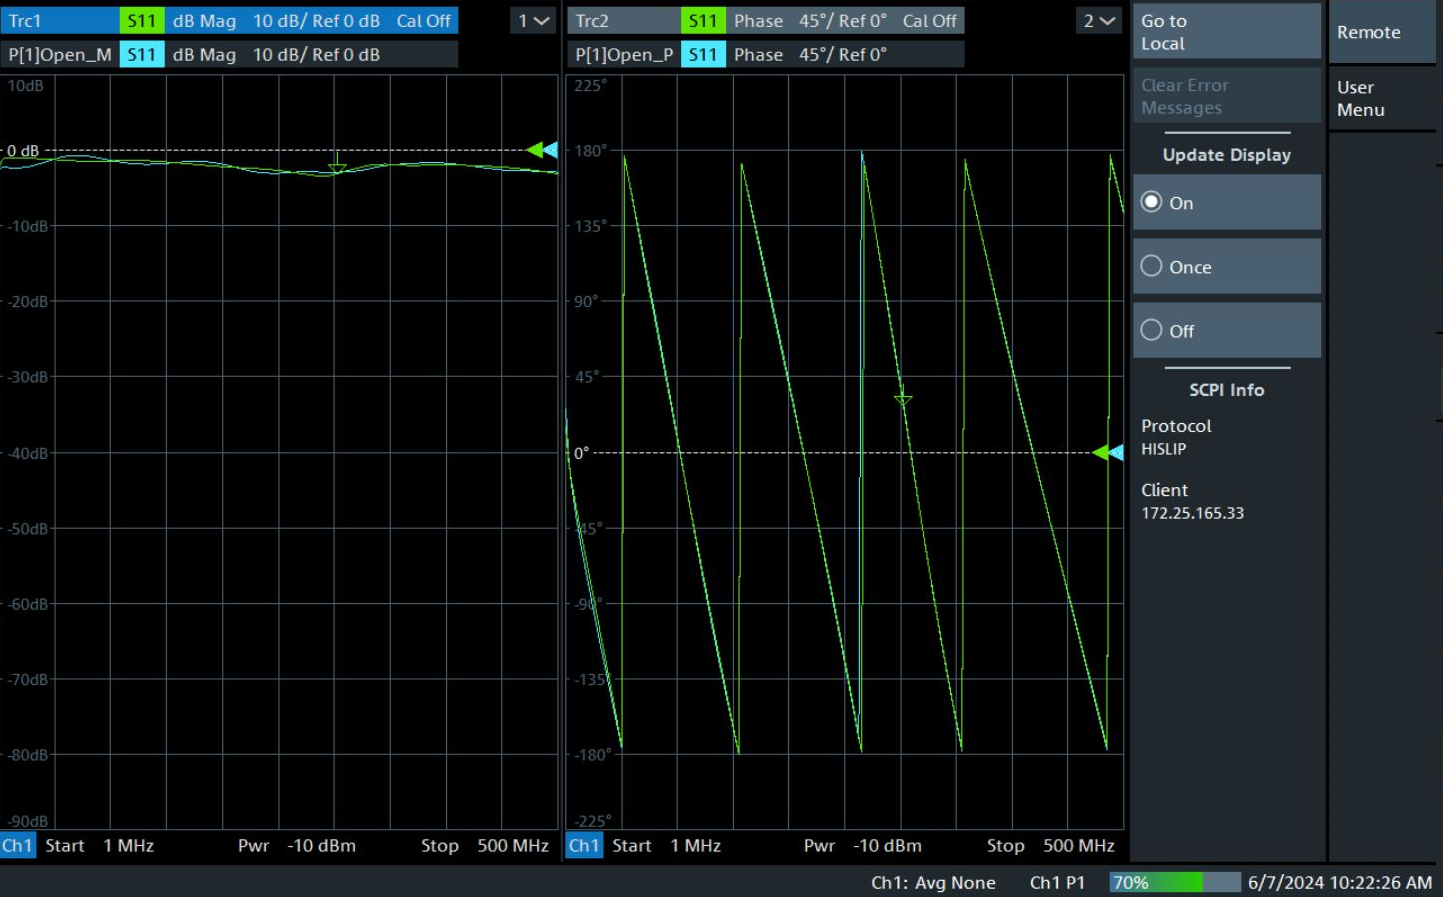Expand diagram 2 dropdown arrow
Screen dimensions: 1443x897
click(1099, 21)
